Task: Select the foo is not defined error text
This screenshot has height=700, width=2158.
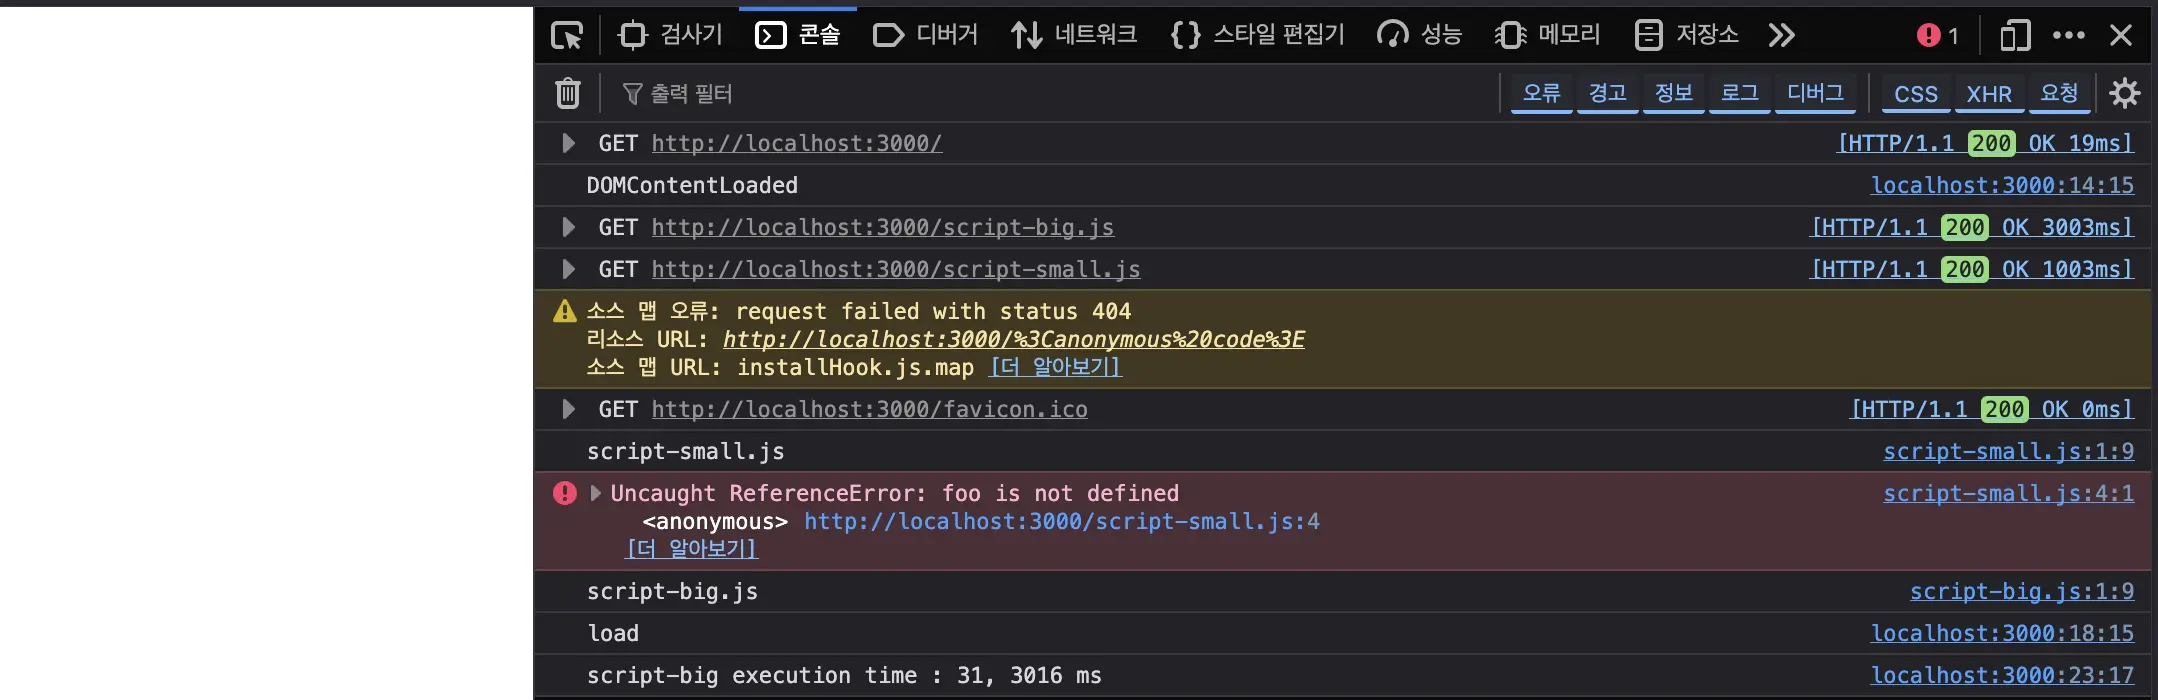Action: (x=1060, y=493)
